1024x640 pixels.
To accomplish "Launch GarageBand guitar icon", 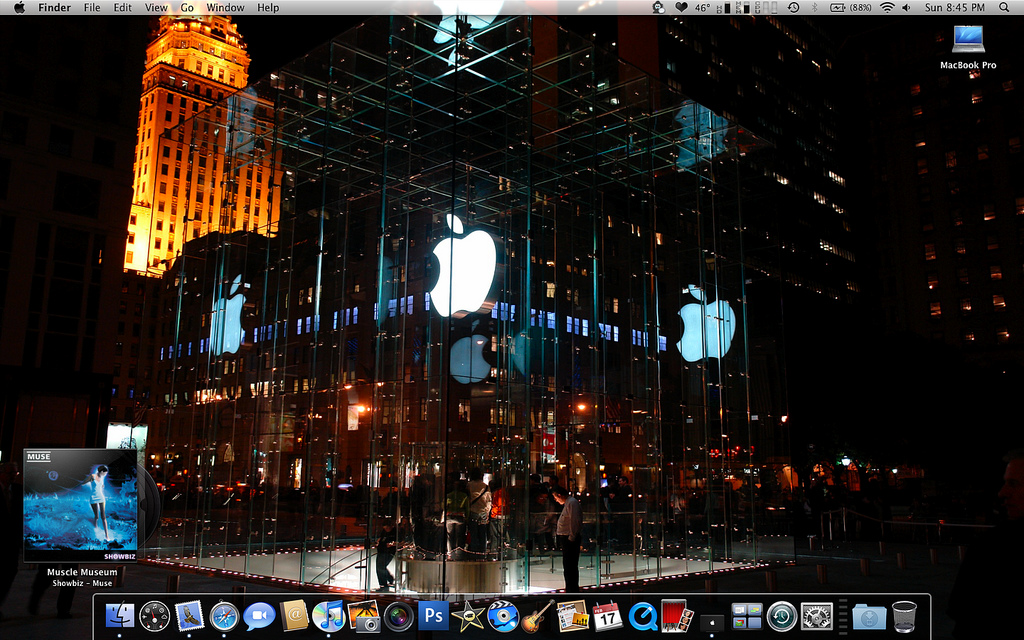I will 537,616.
